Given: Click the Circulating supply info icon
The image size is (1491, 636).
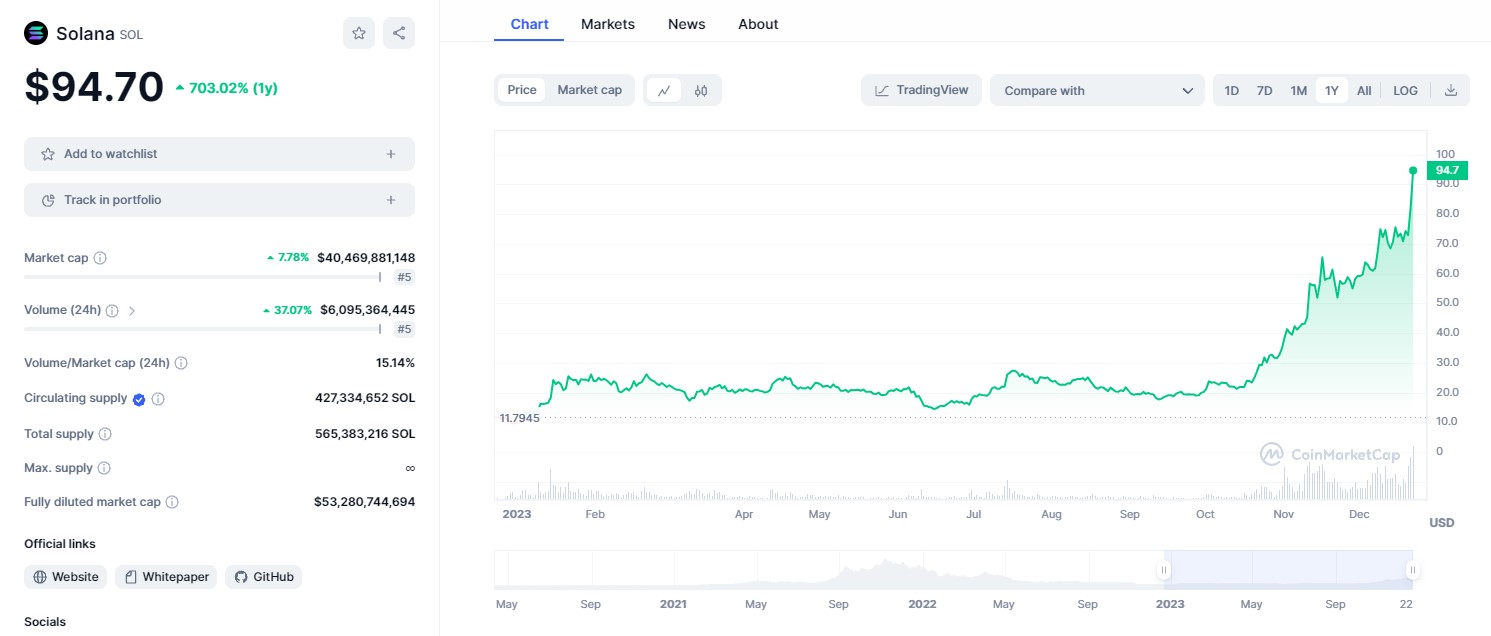Looking at the screenshot, I should click(158, 399).
